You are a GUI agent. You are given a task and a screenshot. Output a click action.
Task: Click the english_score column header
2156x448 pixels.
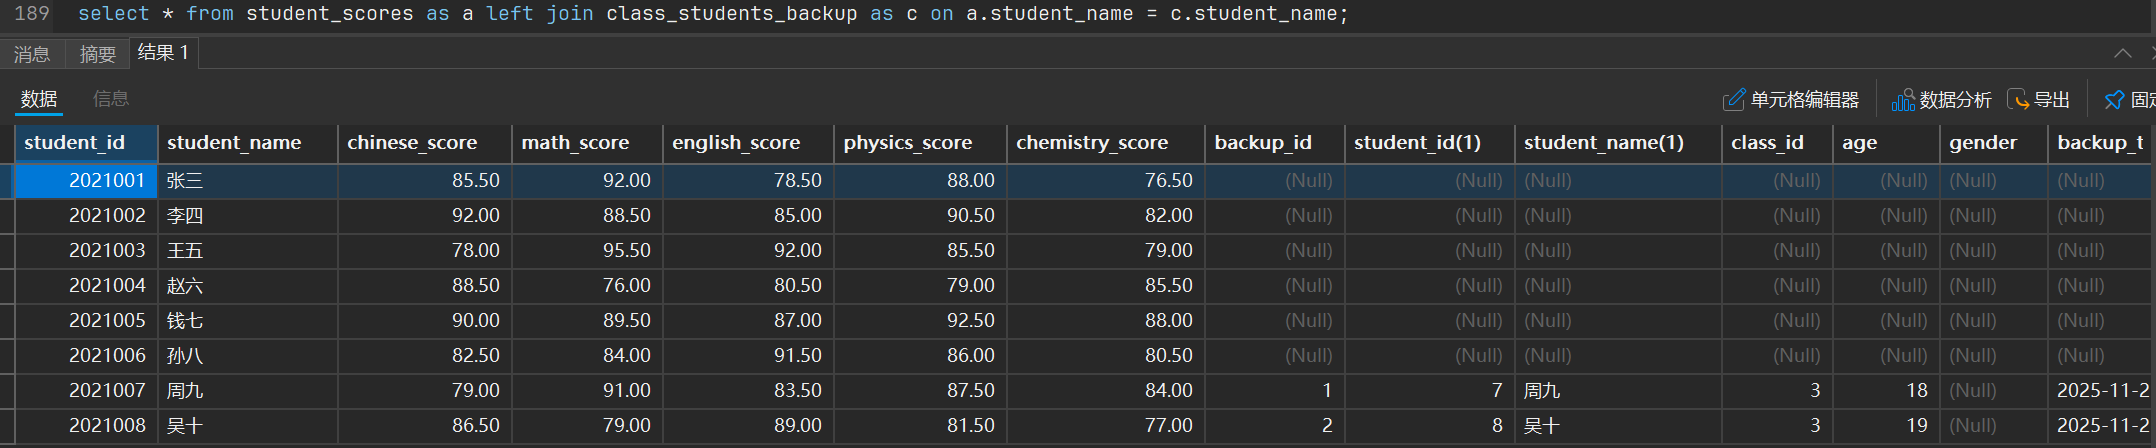(748, 143)
